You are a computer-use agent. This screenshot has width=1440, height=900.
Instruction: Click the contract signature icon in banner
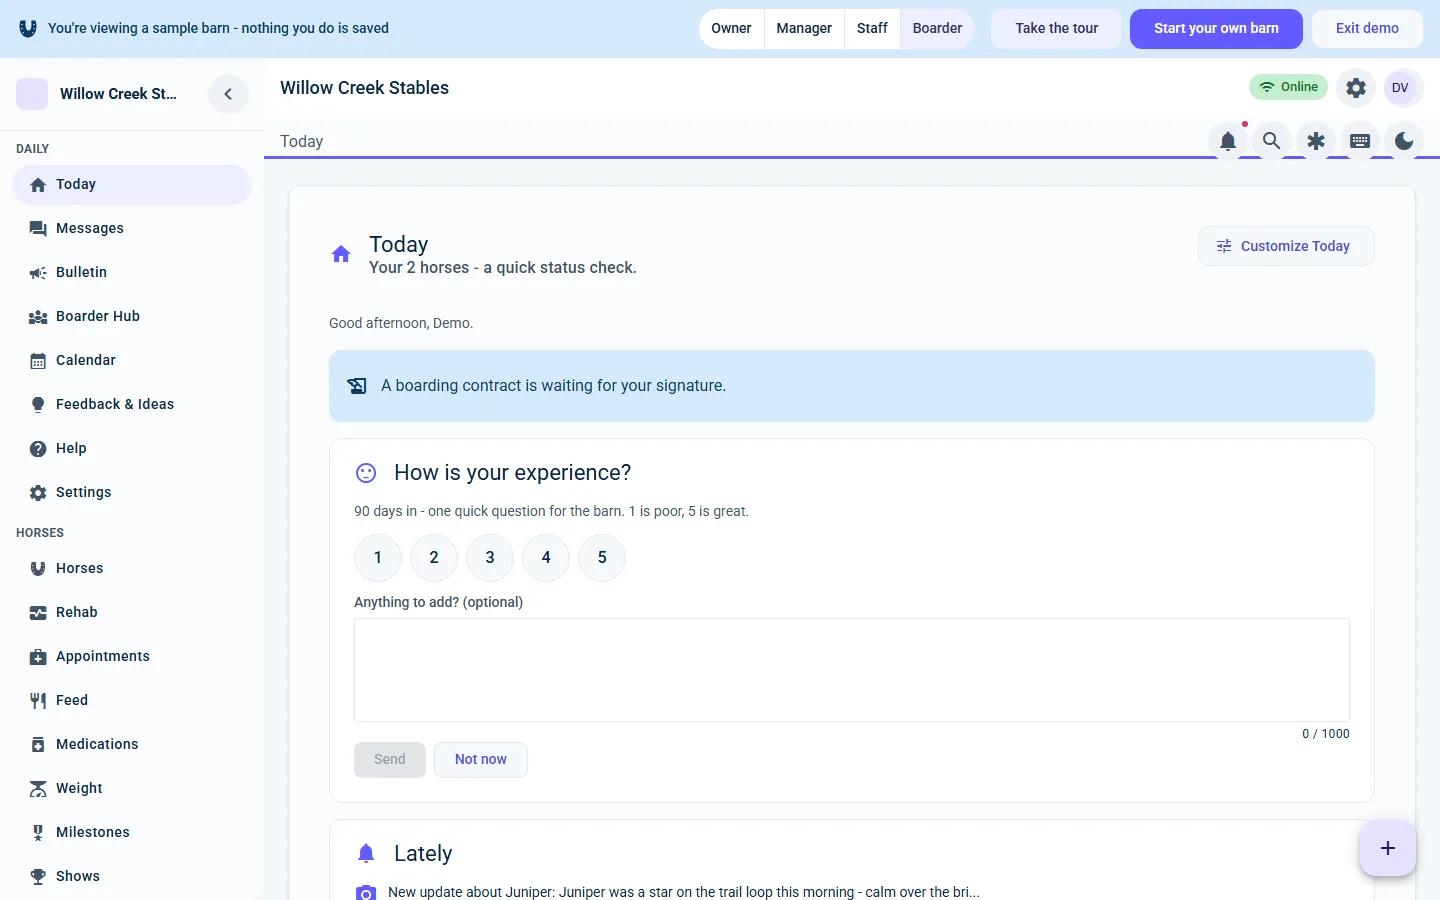point(357,386)
